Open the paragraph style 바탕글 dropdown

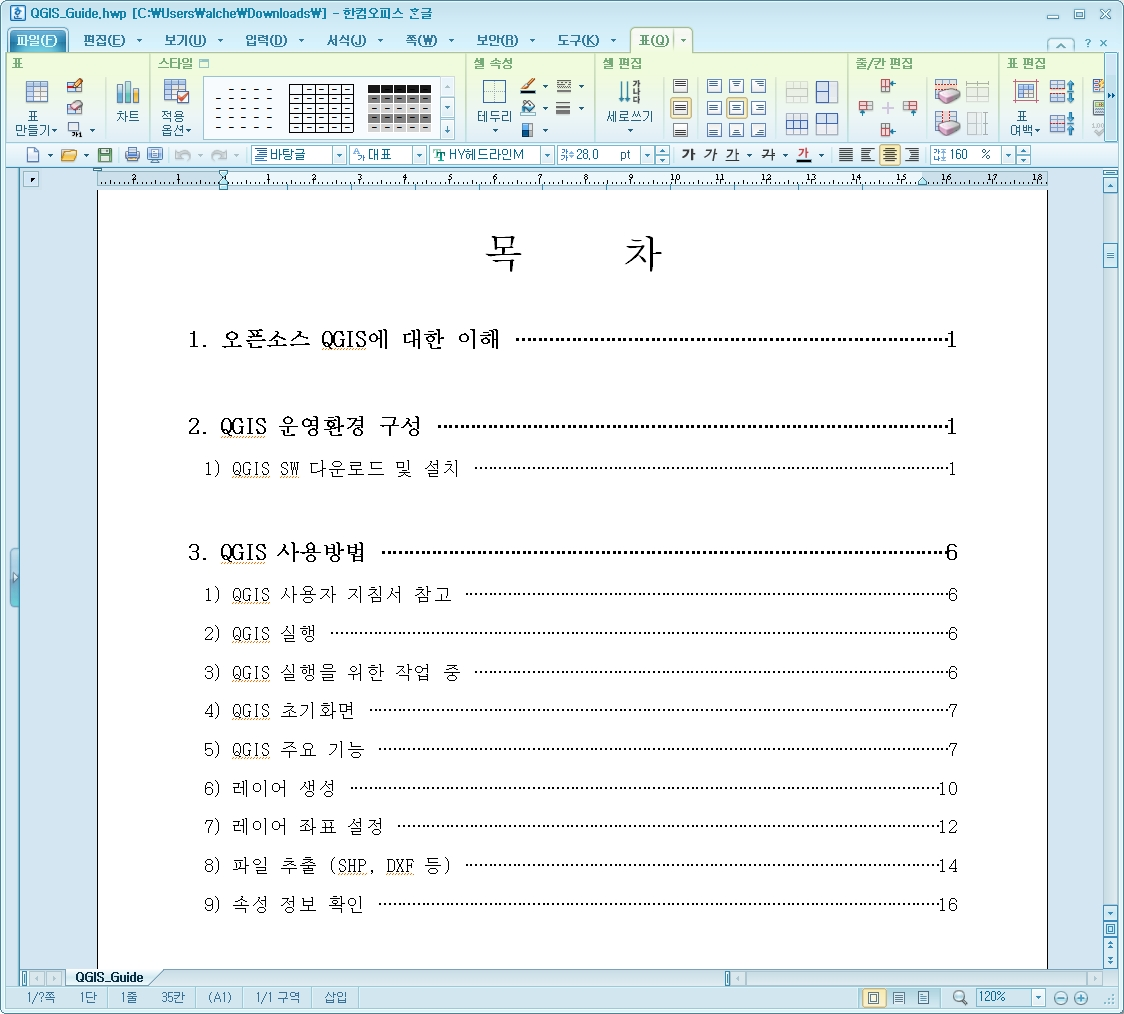tap(340, 155)
